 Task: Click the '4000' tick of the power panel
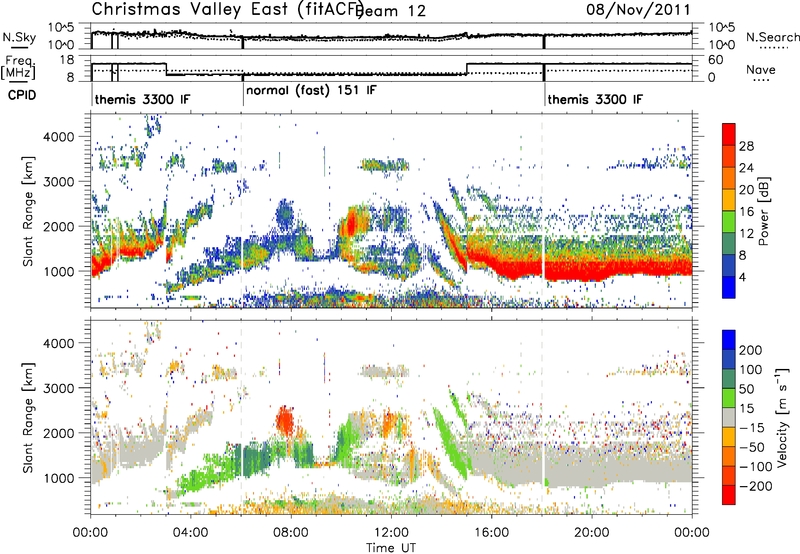click(58, 137)
